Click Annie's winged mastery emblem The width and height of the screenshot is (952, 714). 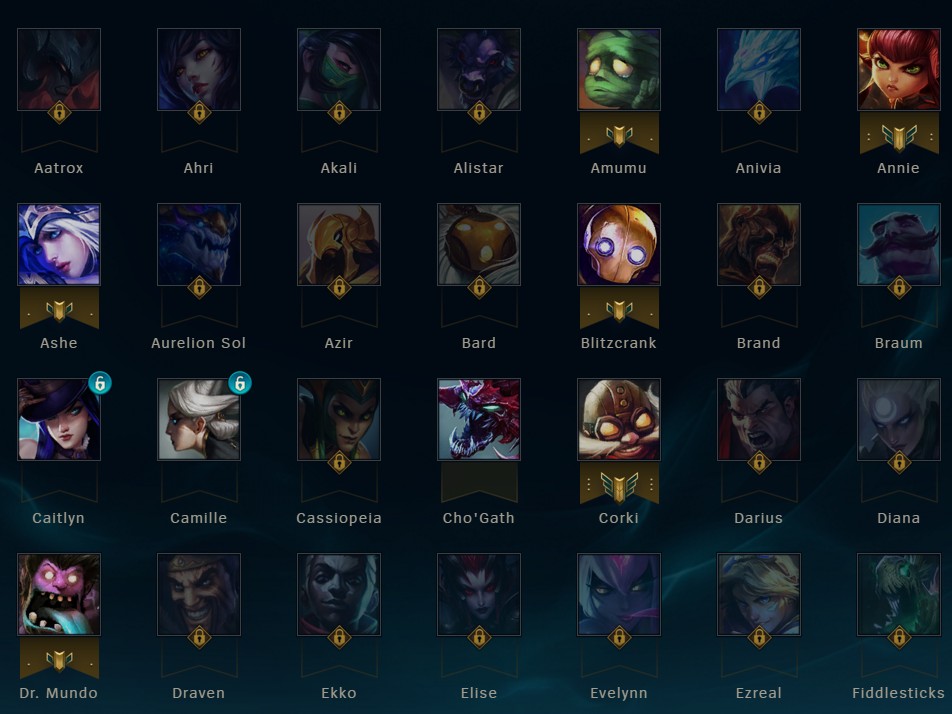(899, 137)
